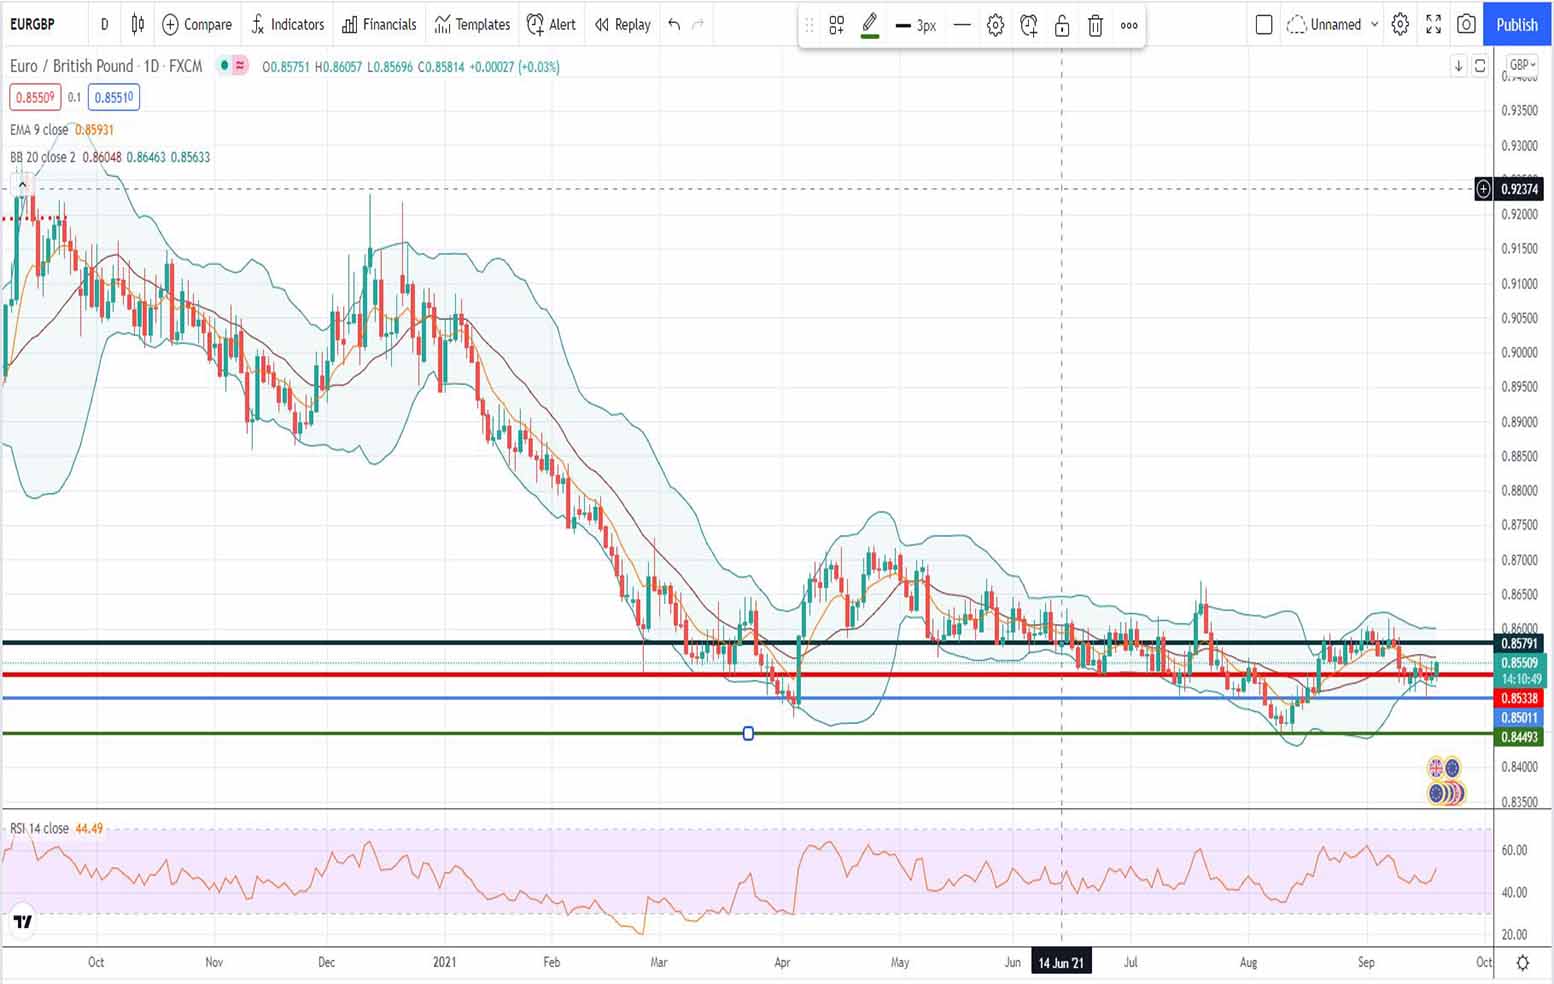This screenshot has width=1554, height=984.
Task: Open the candlestick chart style selector
Action: pyautogui.click(x=138, y=24)
